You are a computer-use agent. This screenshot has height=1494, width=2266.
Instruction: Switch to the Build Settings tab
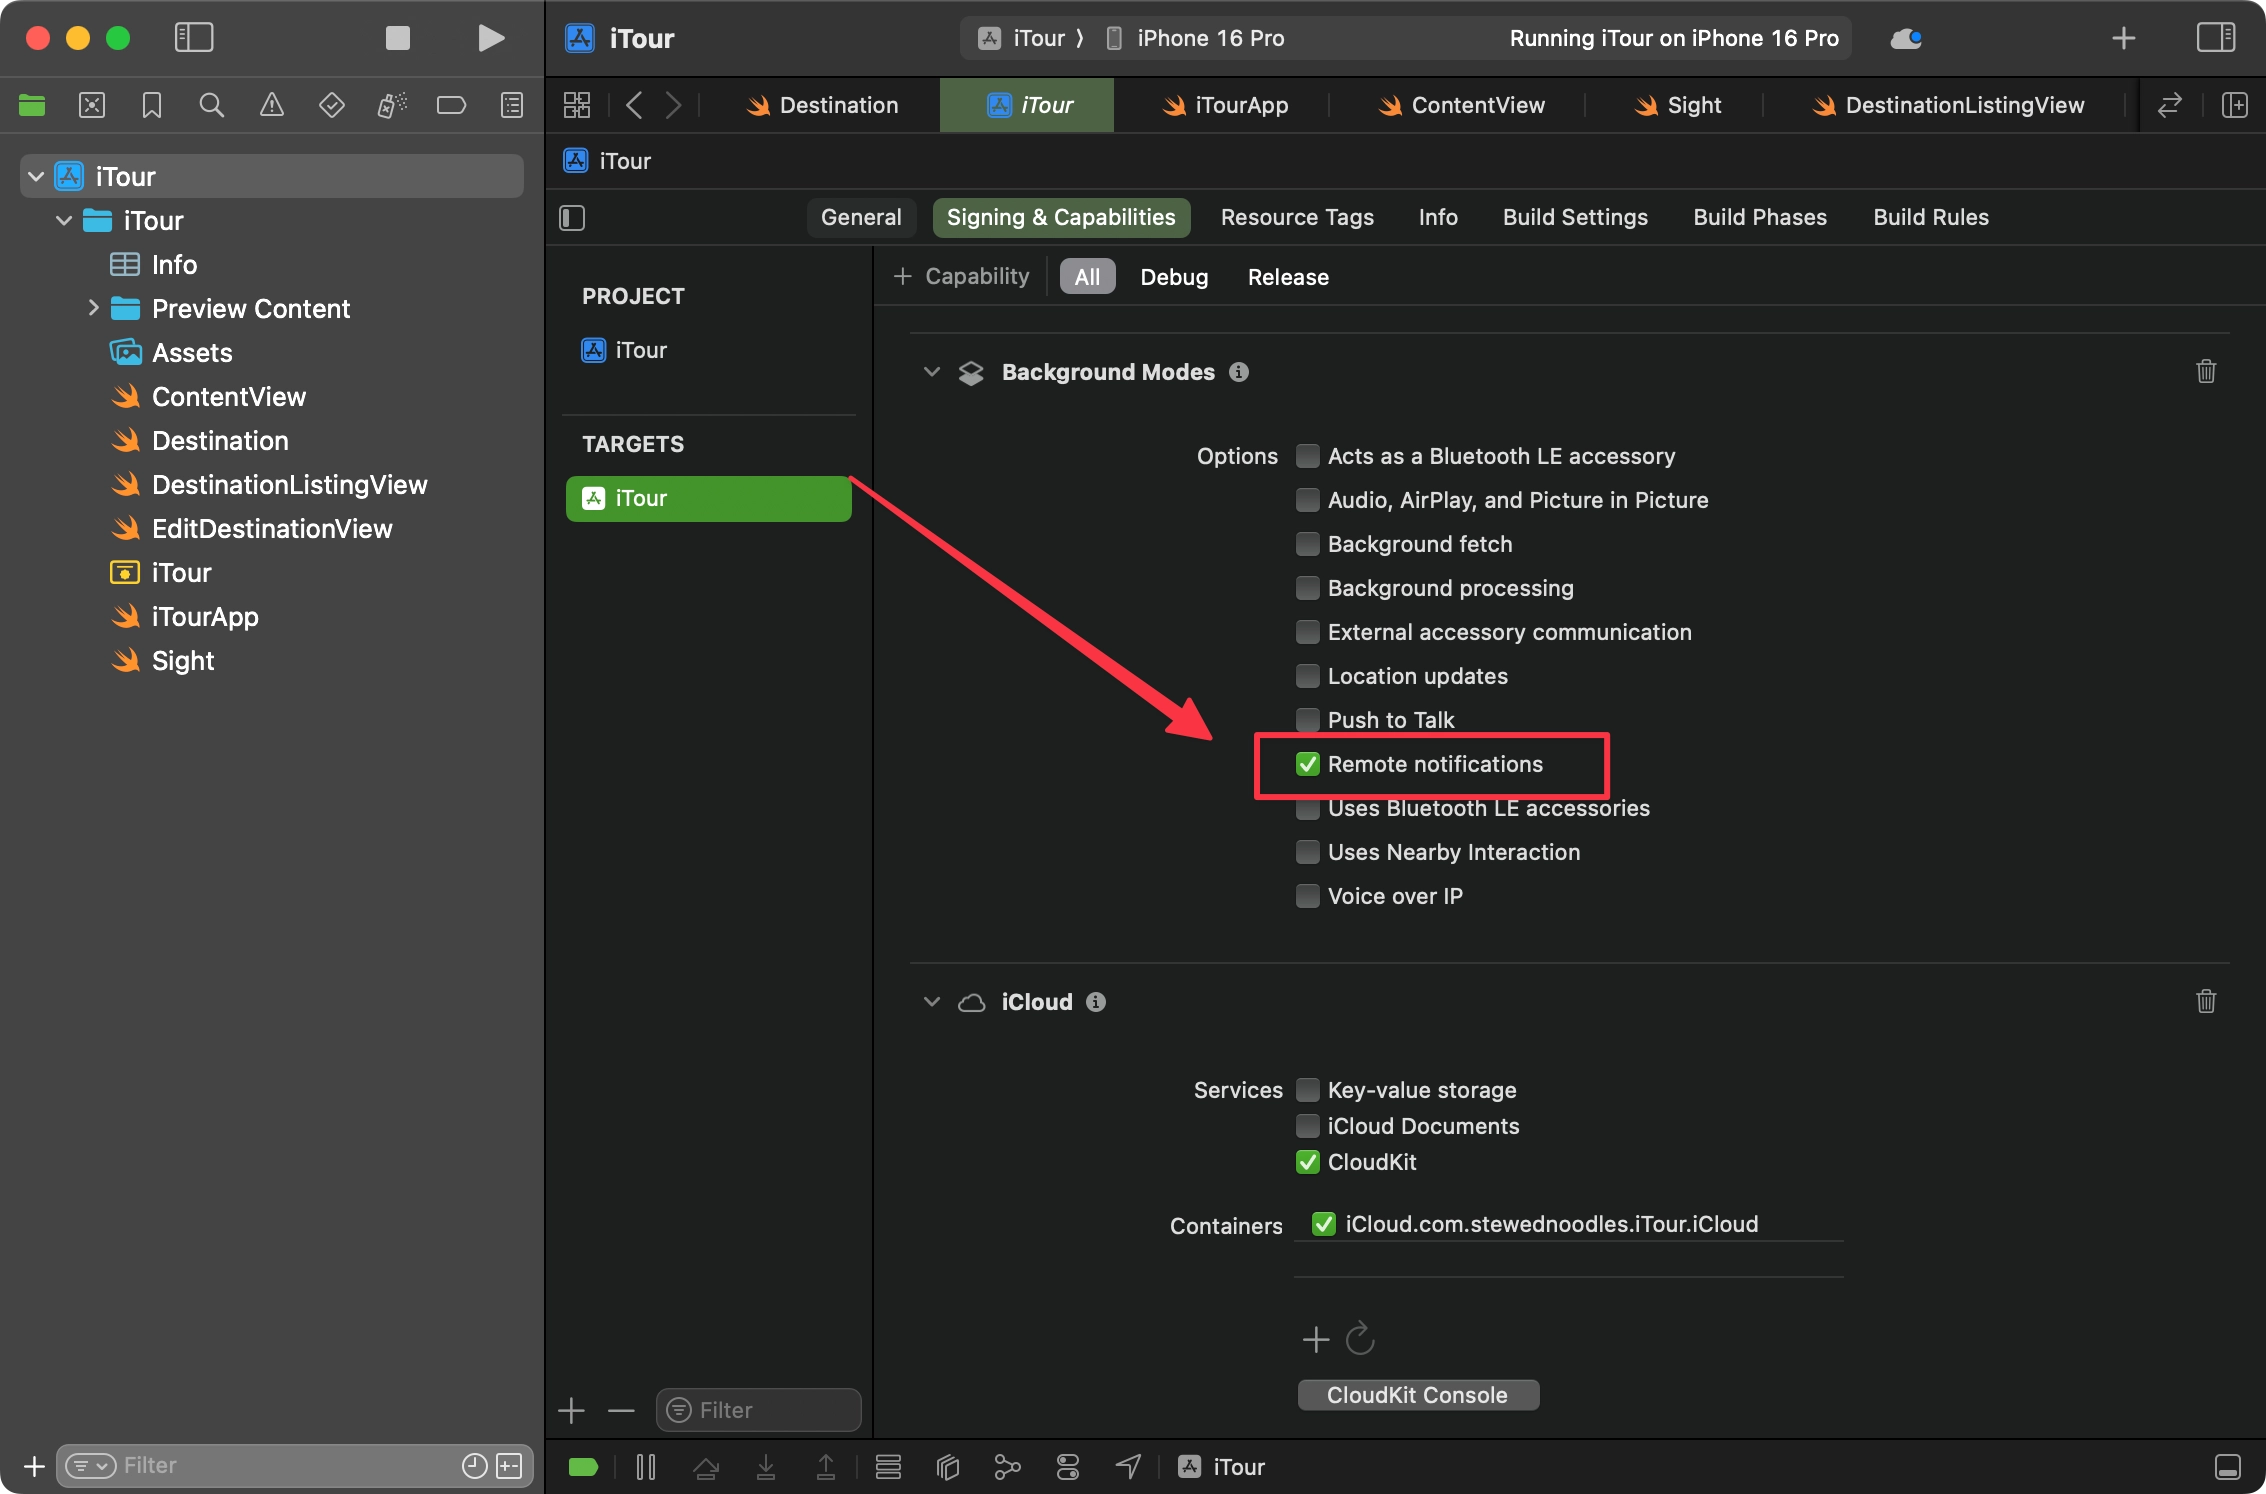click(1574, 217)
